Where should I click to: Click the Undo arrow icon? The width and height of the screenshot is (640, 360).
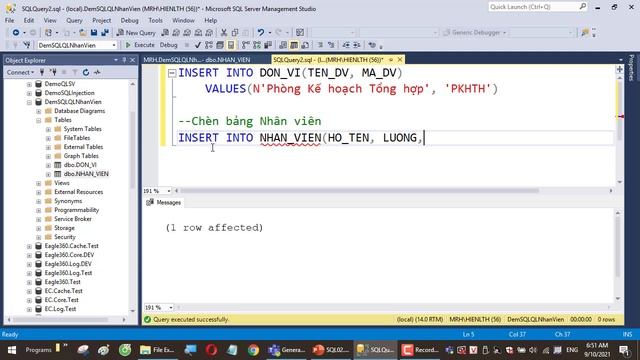[x=260, y=33]
